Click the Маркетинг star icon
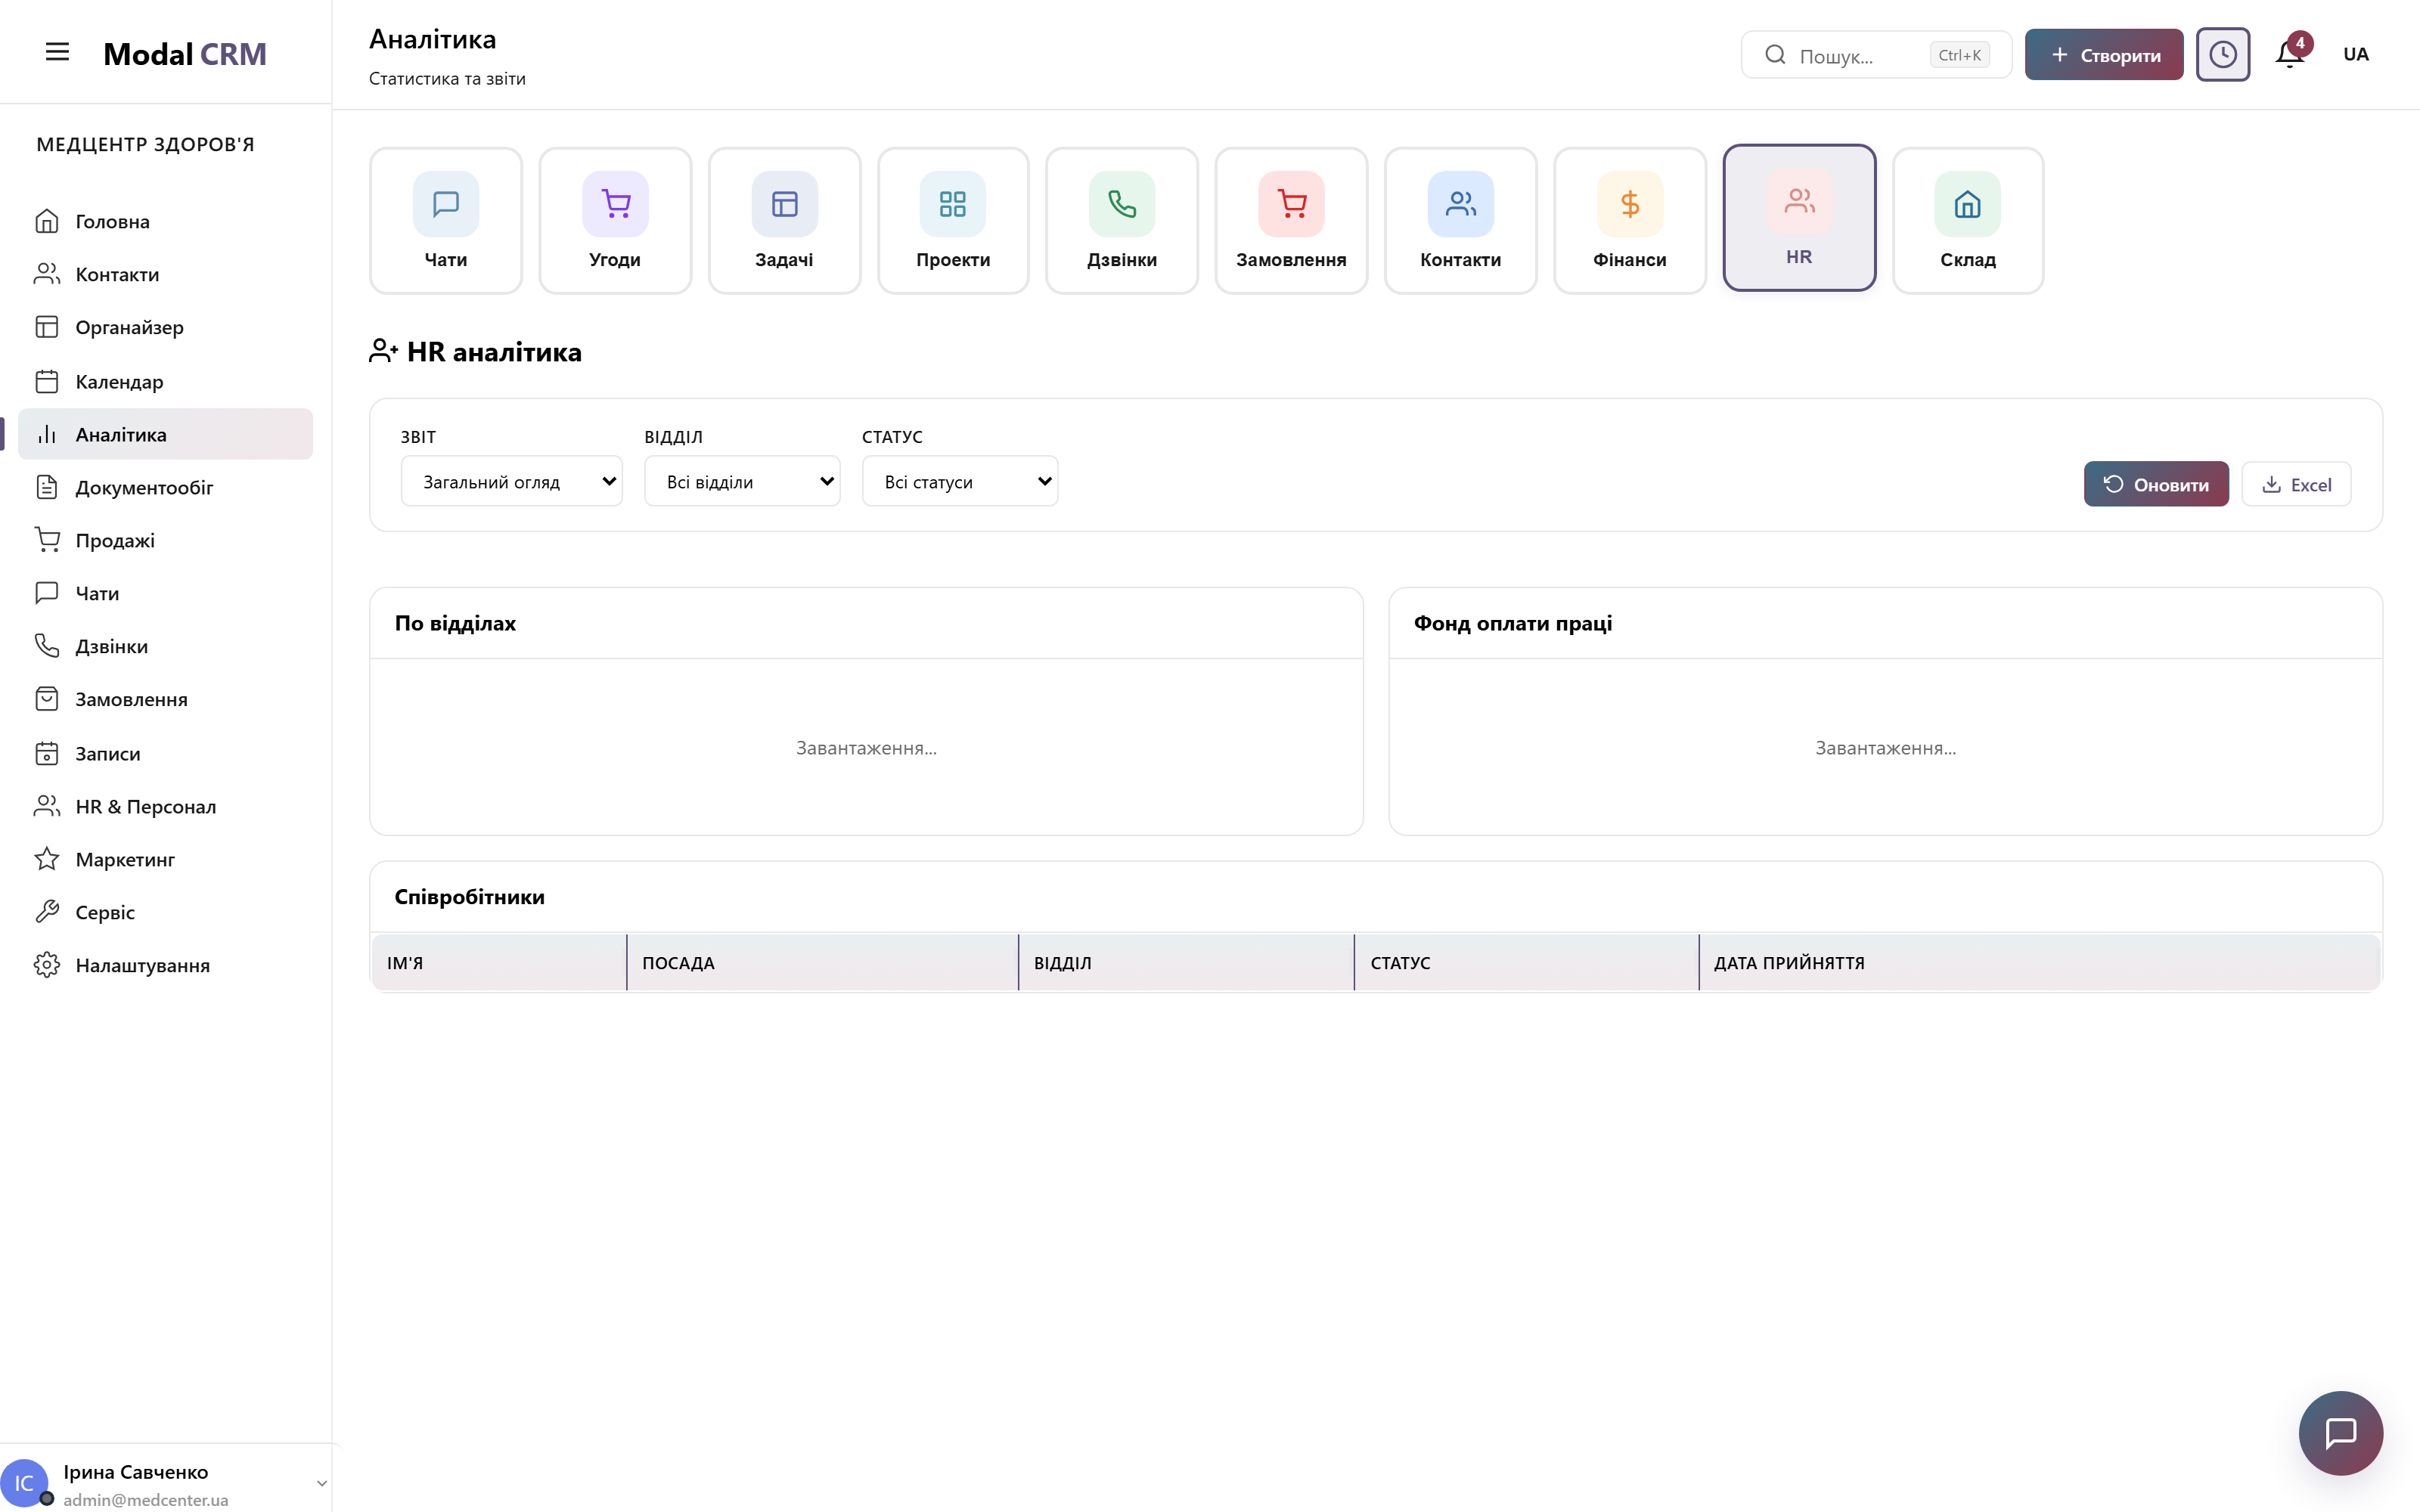Viewport: 2420px width, 1512px height. [47, 859]
